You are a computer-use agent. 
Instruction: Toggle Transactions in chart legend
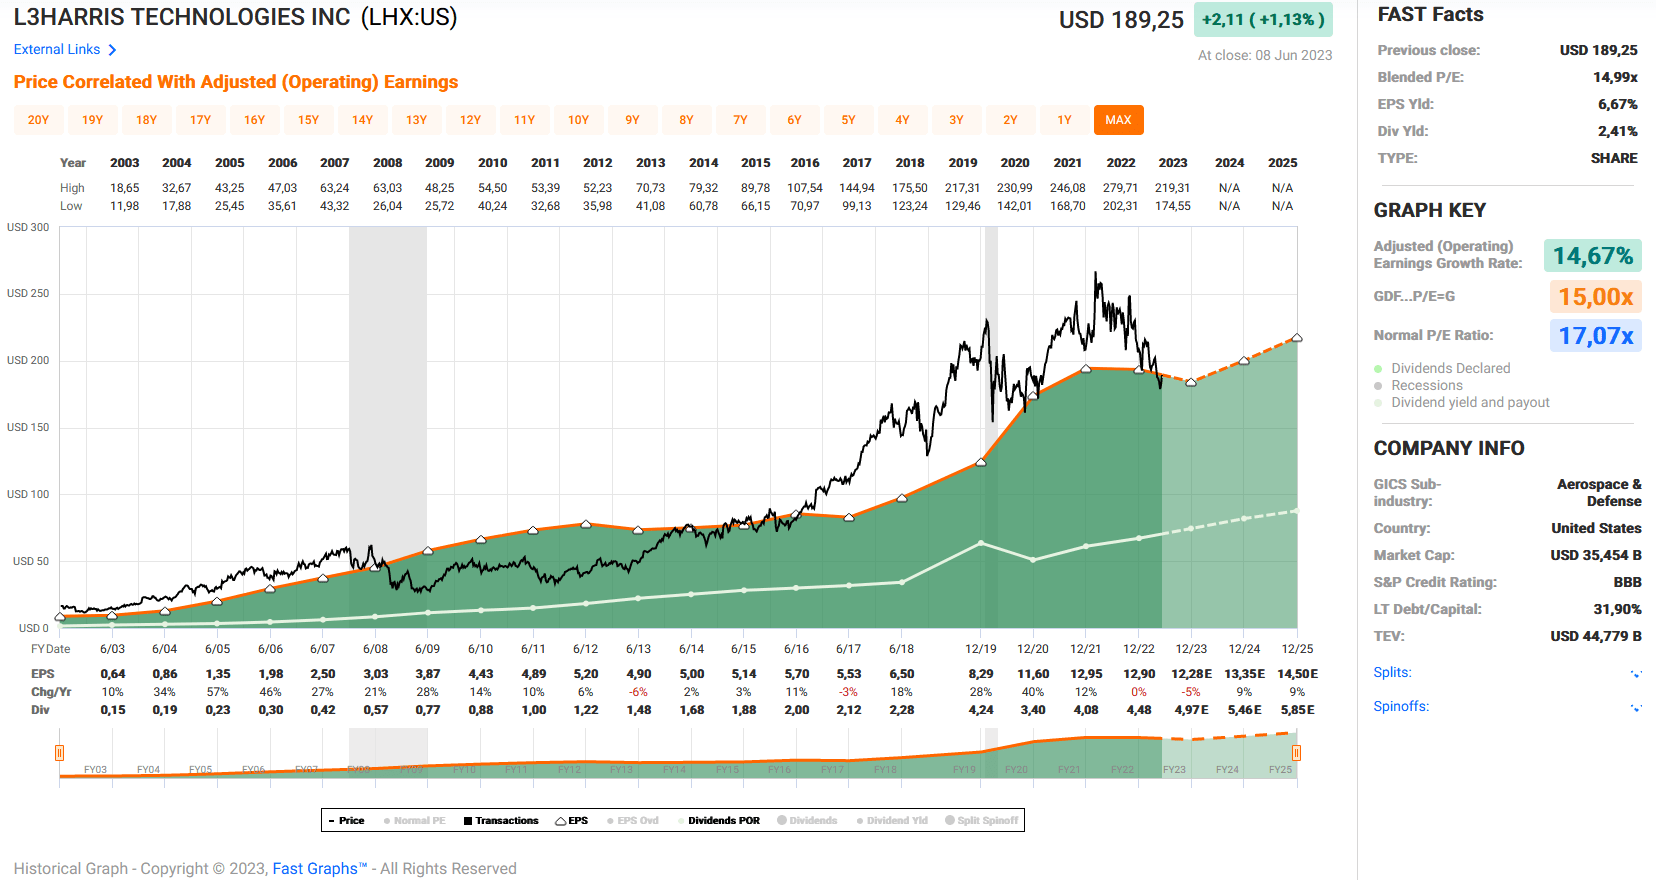(501, 821)
